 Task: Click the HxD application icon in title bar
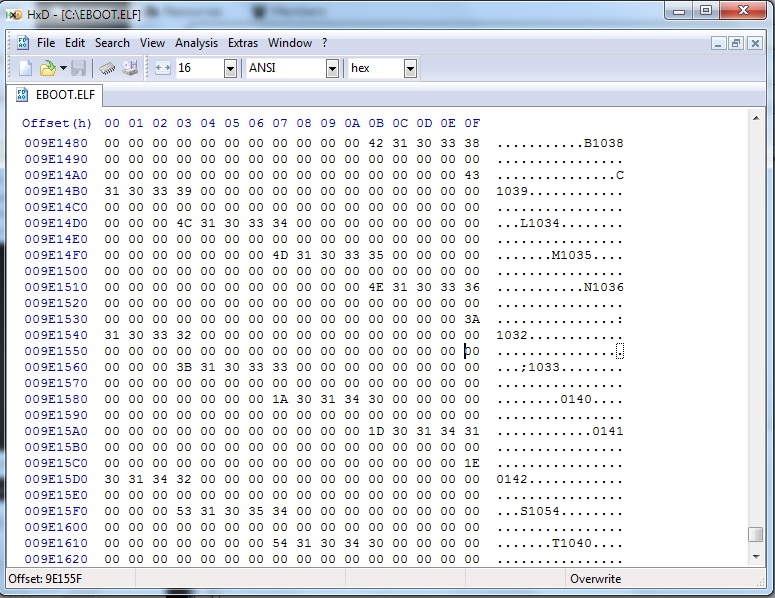(14, 15)
